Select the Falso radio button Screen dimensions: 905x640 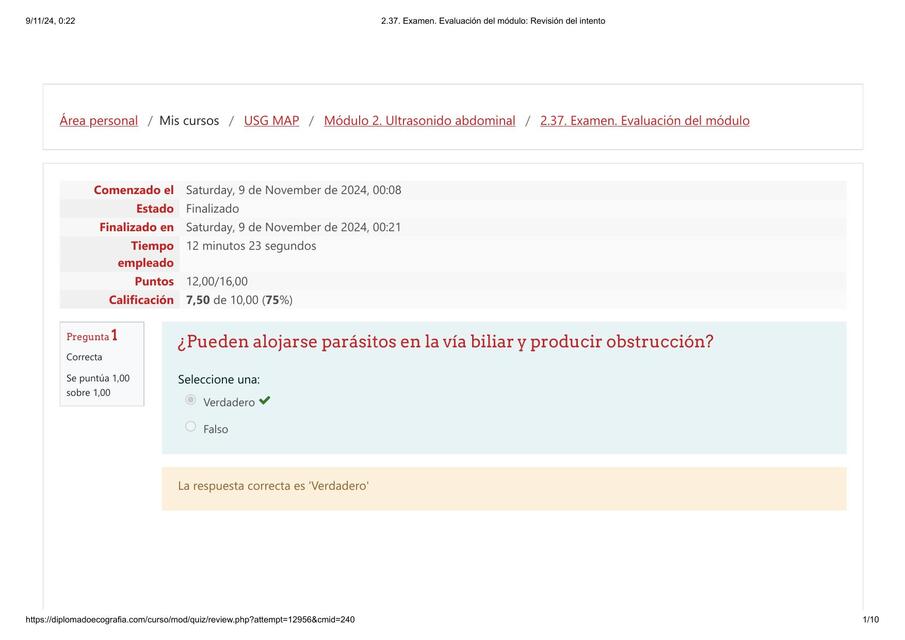[x=190, y=425]
